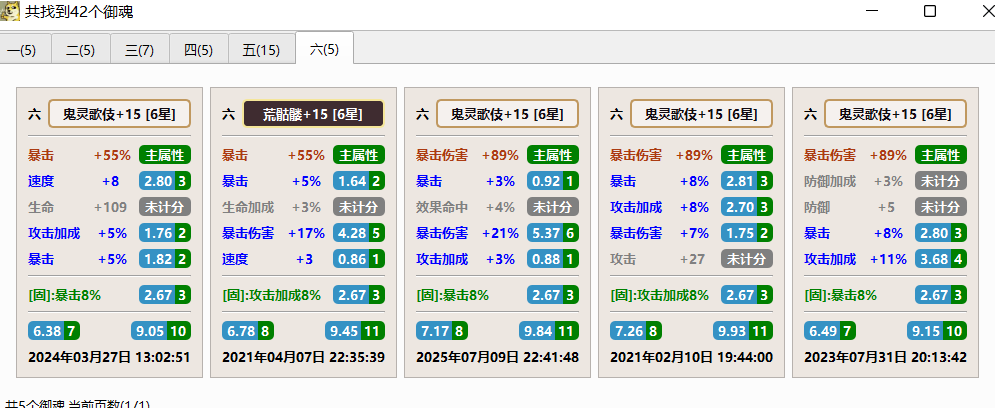This screenshot has height=408, width=995.
Task: Click the 2.81 score badge
Action: (x=747, y=181)
